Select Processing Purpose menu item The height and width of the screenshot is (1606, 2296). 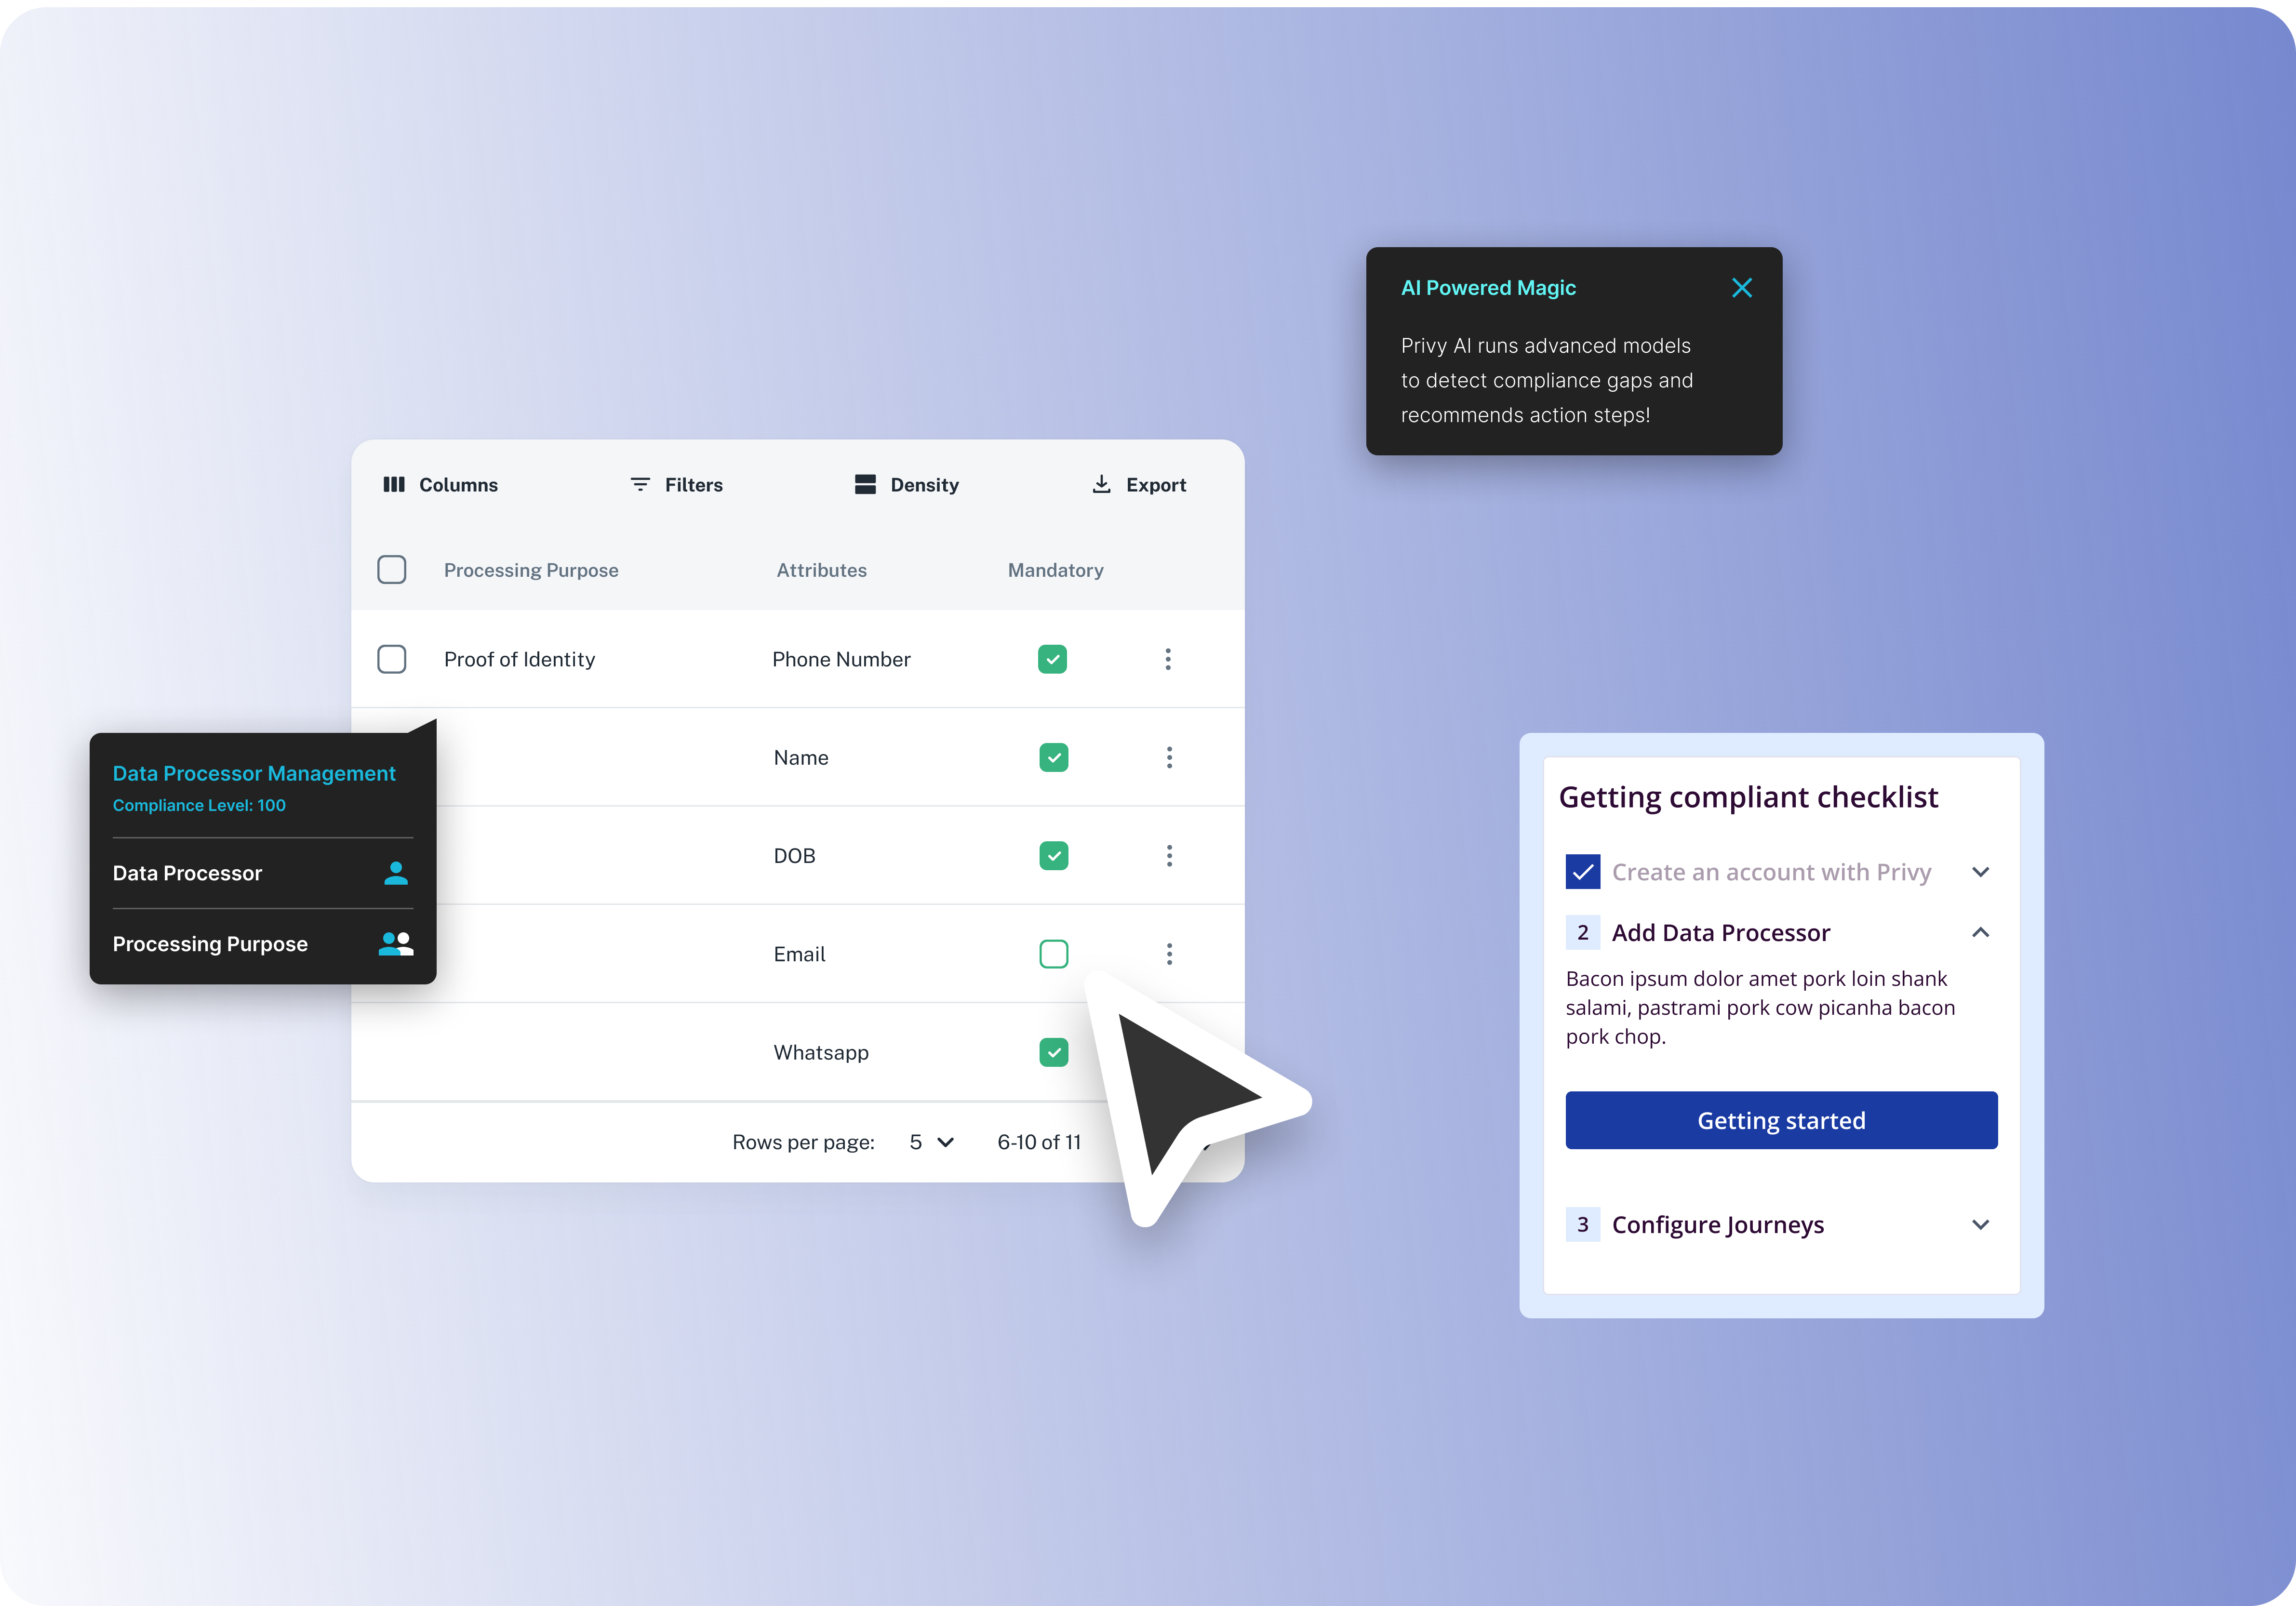click(x=210, y=944)
